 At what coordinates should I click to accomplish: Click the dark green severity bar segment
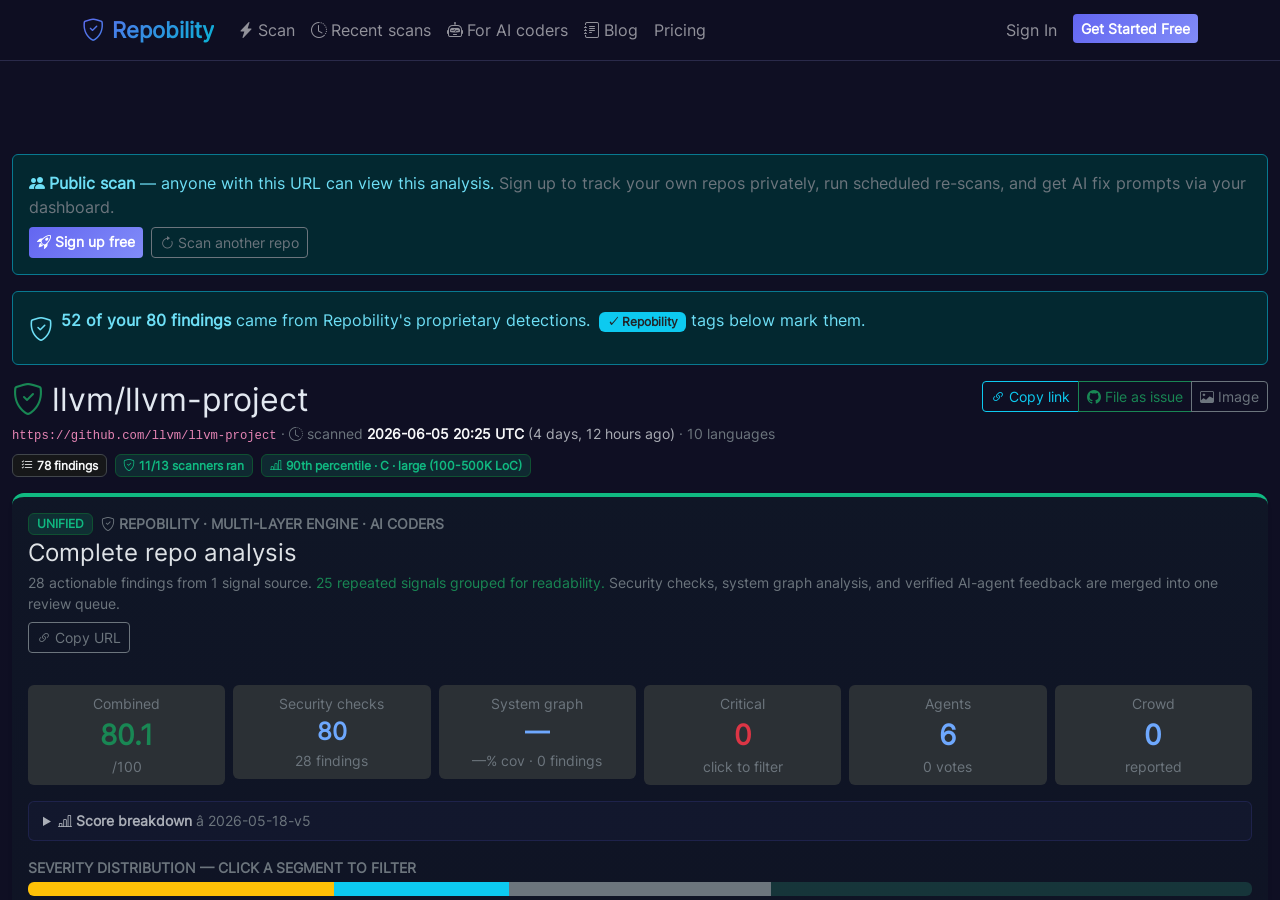1011,889
